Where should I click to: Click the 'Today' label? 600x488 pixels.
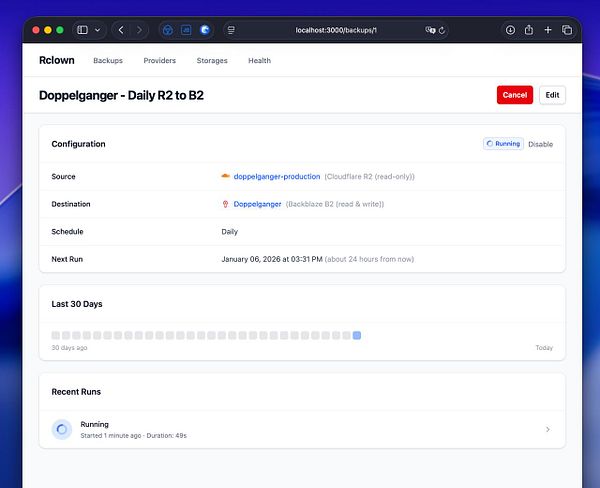pyautogui.click(x=544, y=348)
